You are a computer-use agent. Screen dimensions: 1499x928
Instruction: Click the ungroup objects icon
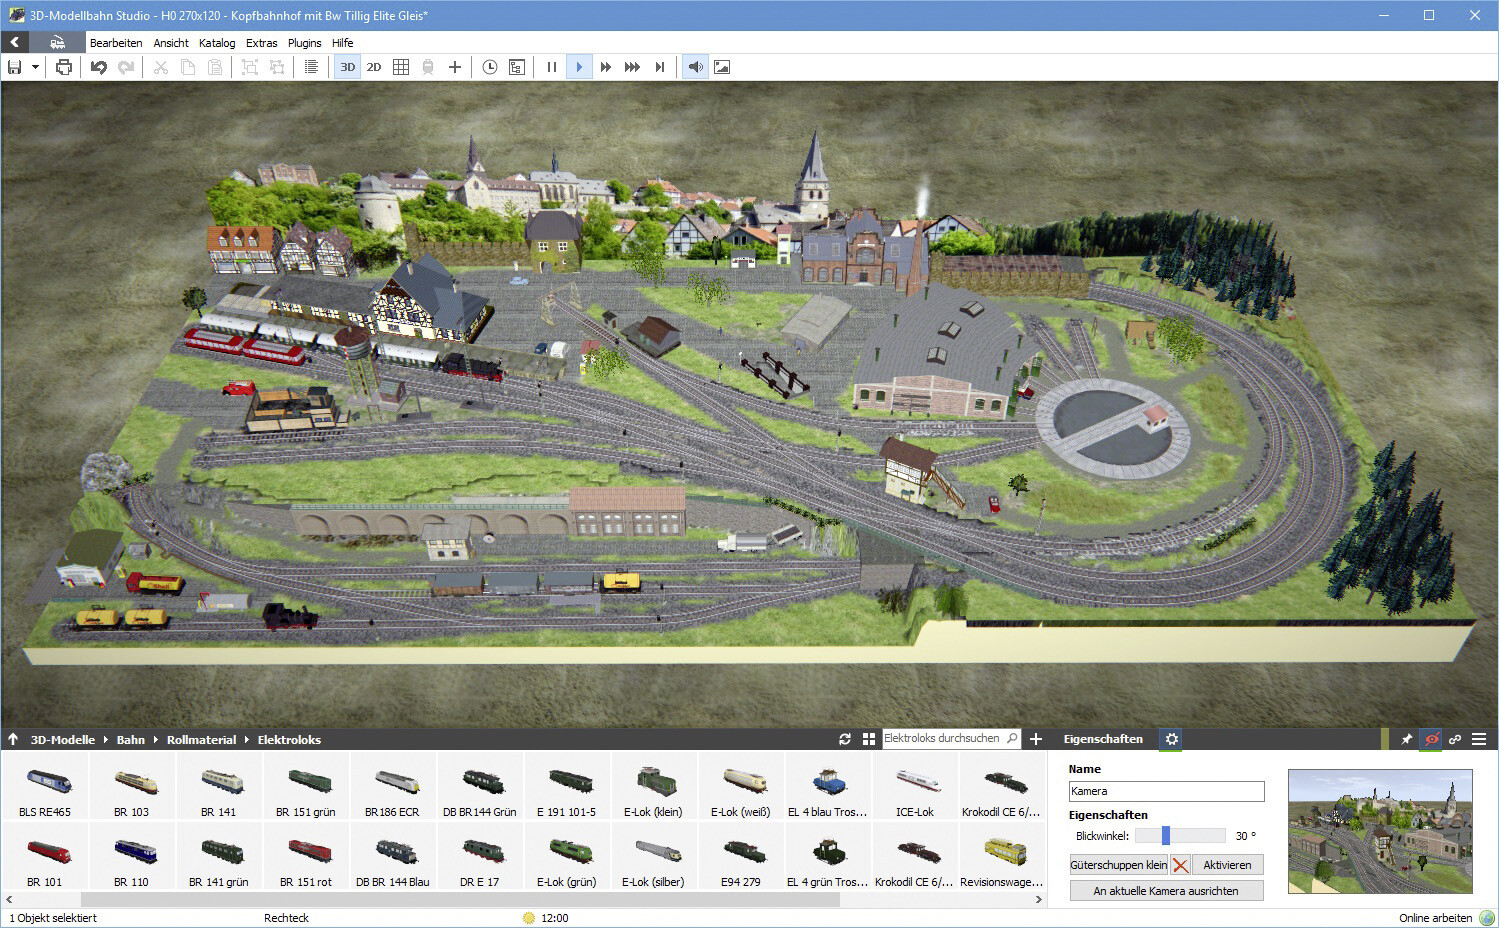point(277,67)
